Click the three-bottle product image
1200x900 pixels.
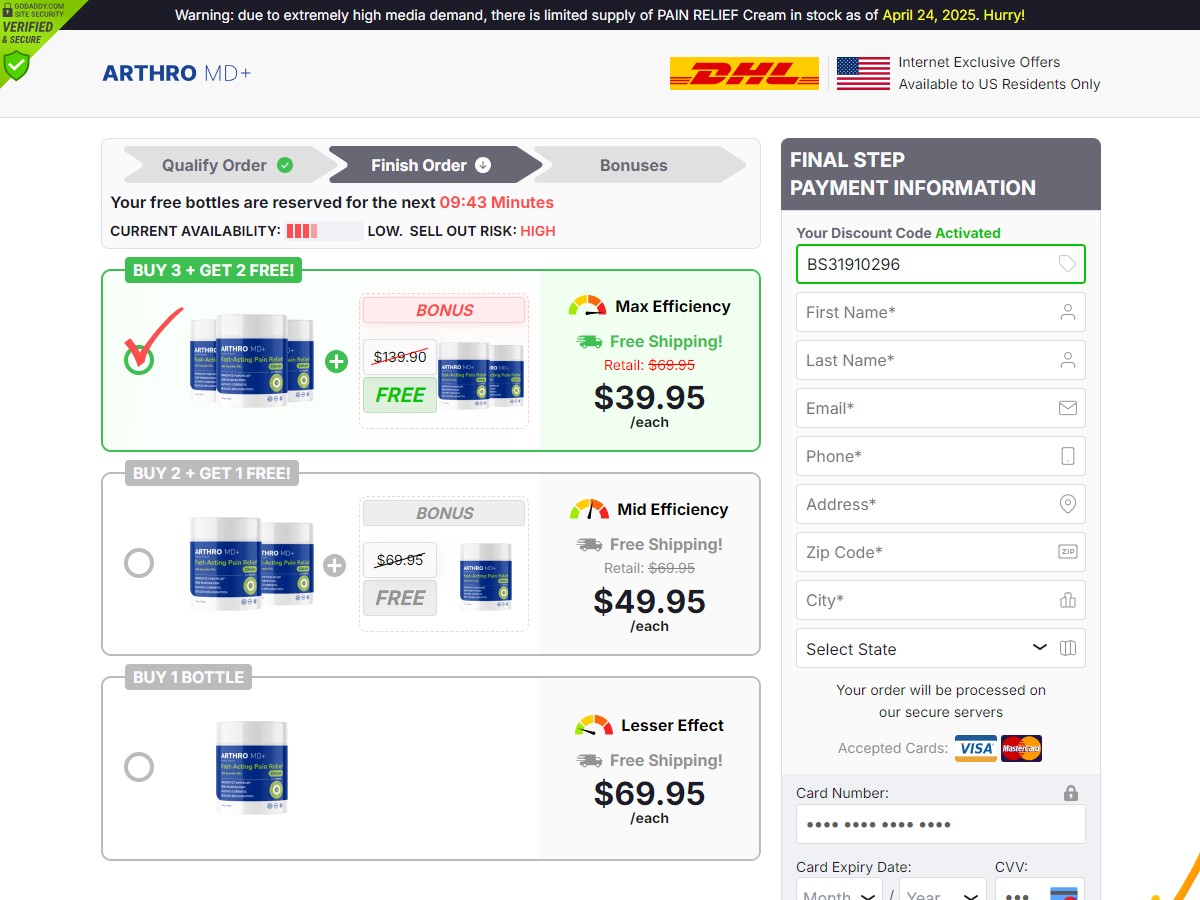pyautogui.click(x=252, y=360)
